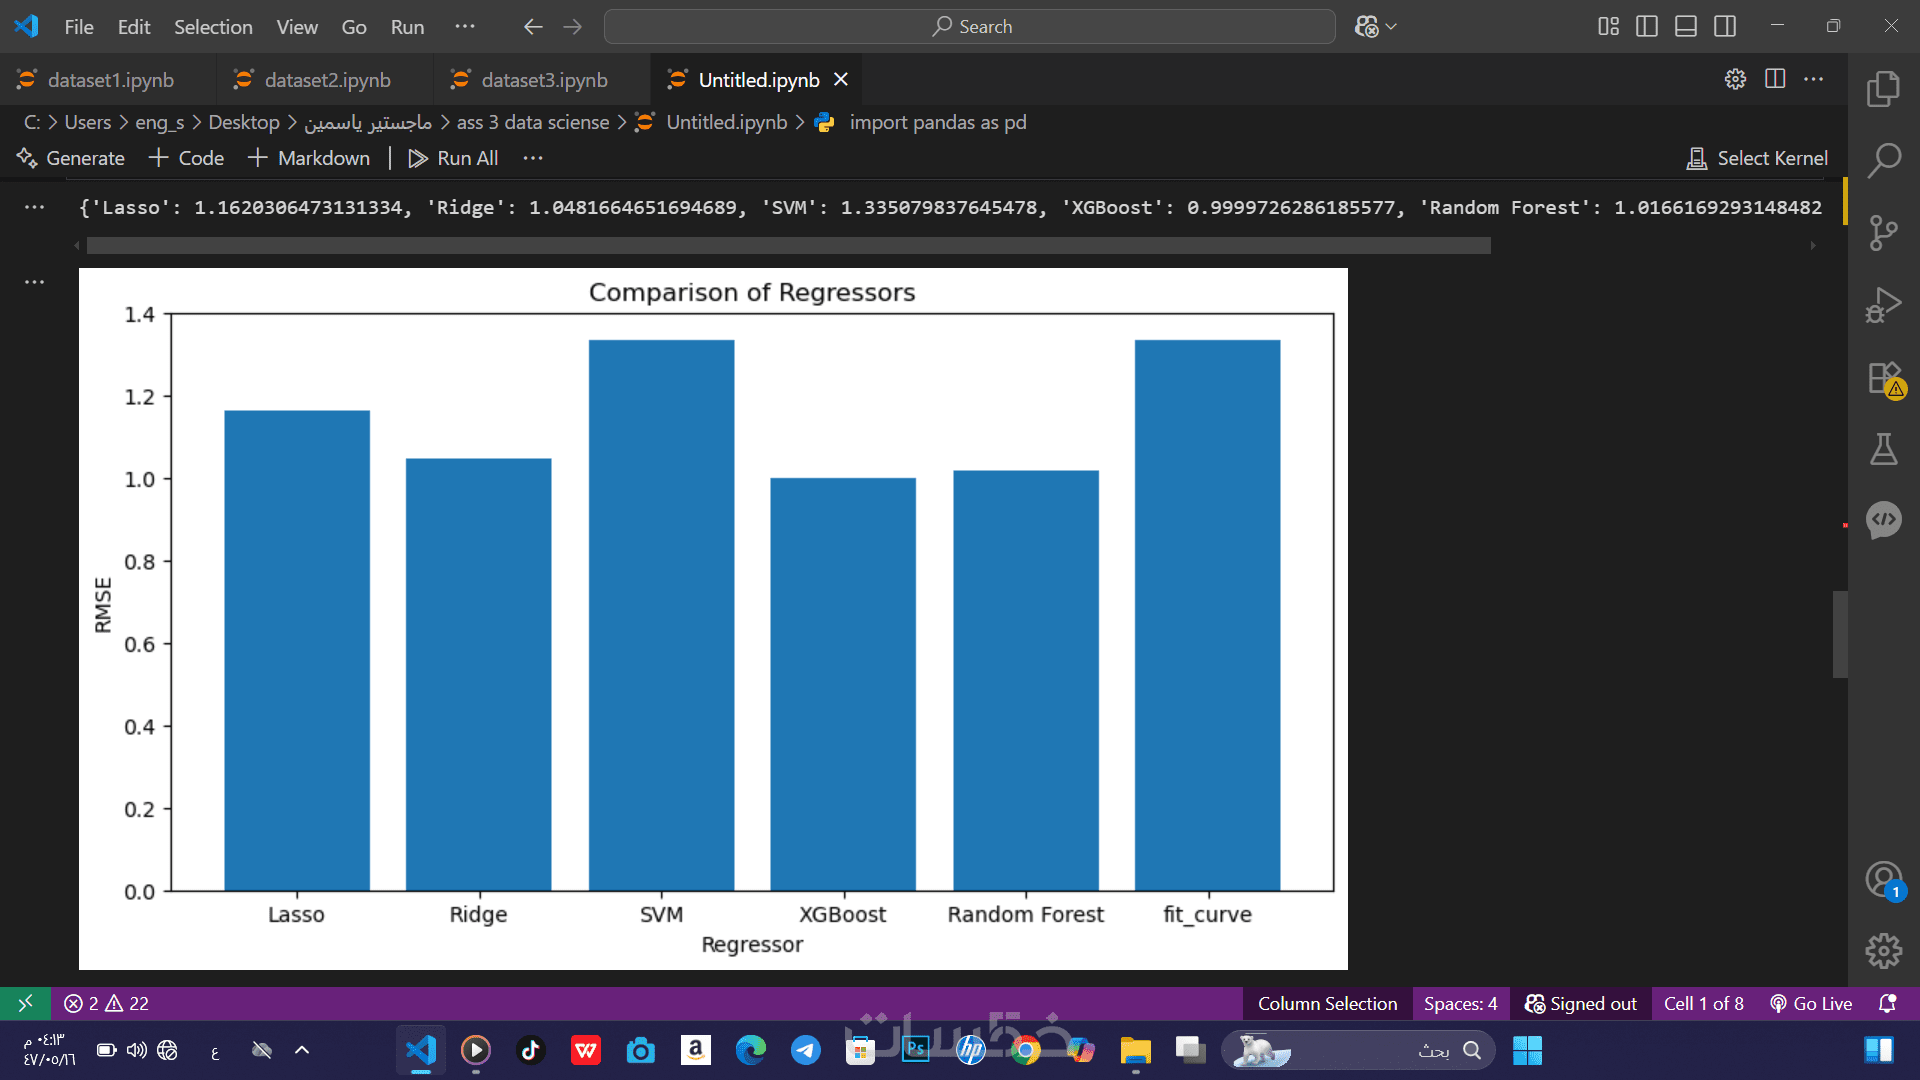The height and width of the screenshot is (1080, 1920).
Task: Click the Go Live status bar item
Action: click(1811, 1003)
